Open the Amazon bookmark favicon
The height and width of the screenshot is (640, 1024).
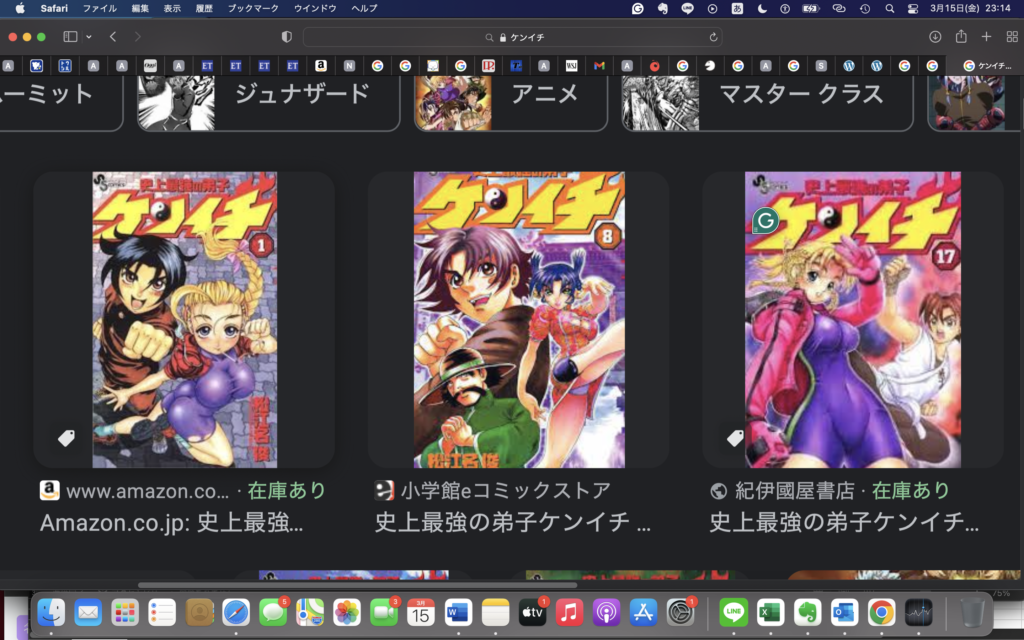click(322, 66)
